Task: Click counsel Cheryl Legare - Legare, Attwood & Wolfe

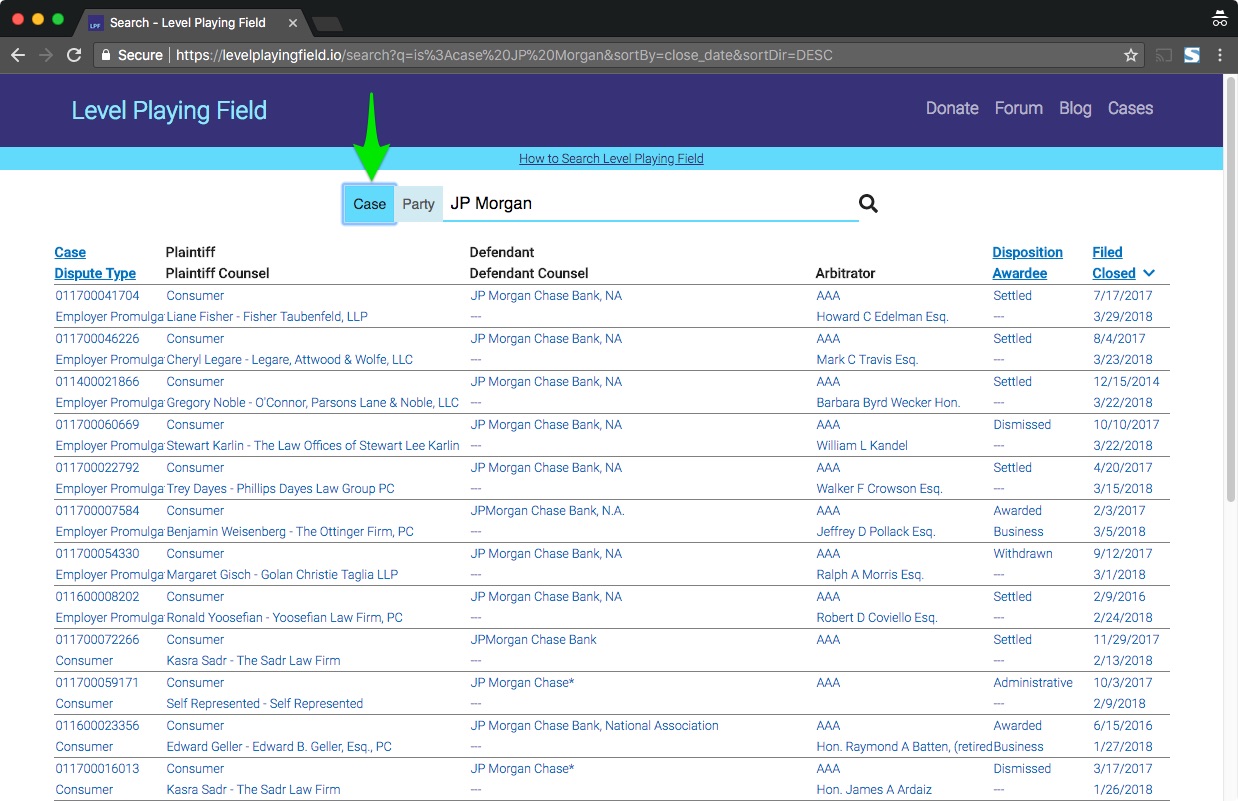Action: (x=290, y=360)
